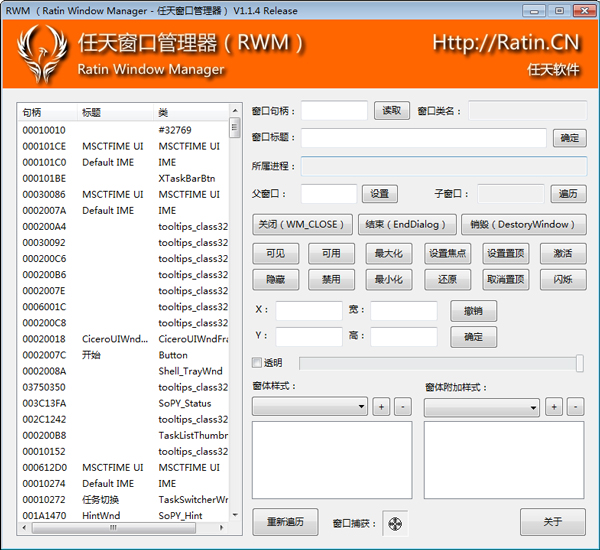Adjust the transparency slider handle
The height and width of the screenshot is (550, 600).
pyautogui.click(x=580, y=363)
